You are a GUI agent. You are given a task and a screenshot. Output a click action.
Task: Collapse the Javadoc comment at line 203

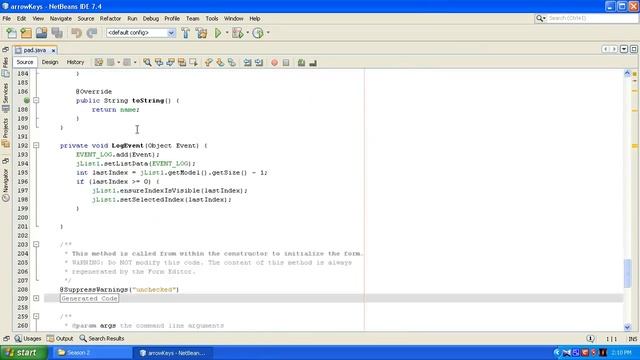(x=36, y=244)
